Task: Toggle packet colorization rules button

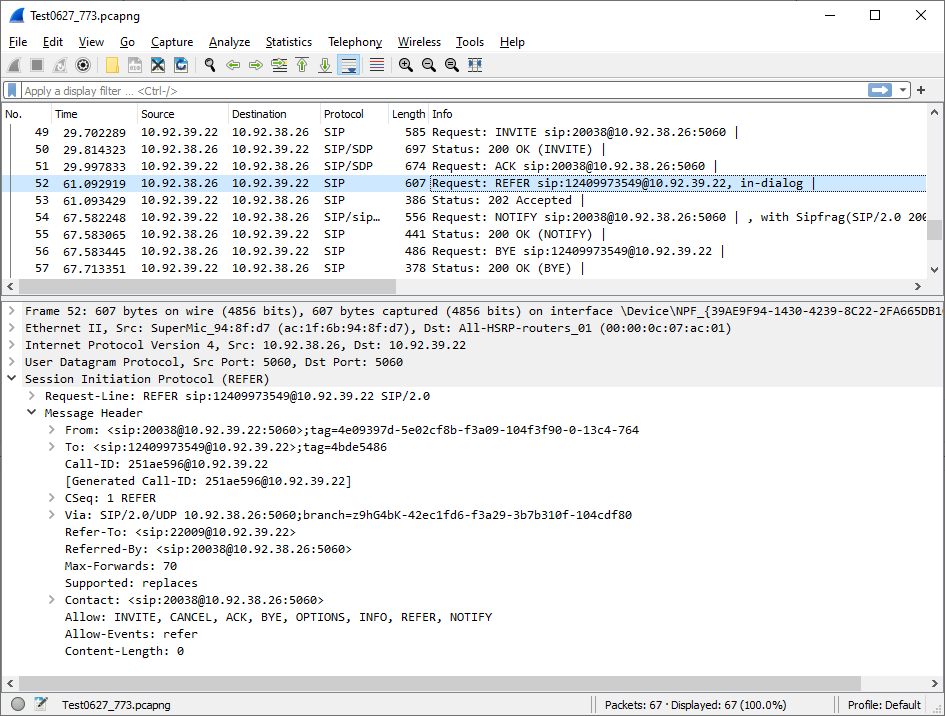Action: tap(377, 65)
